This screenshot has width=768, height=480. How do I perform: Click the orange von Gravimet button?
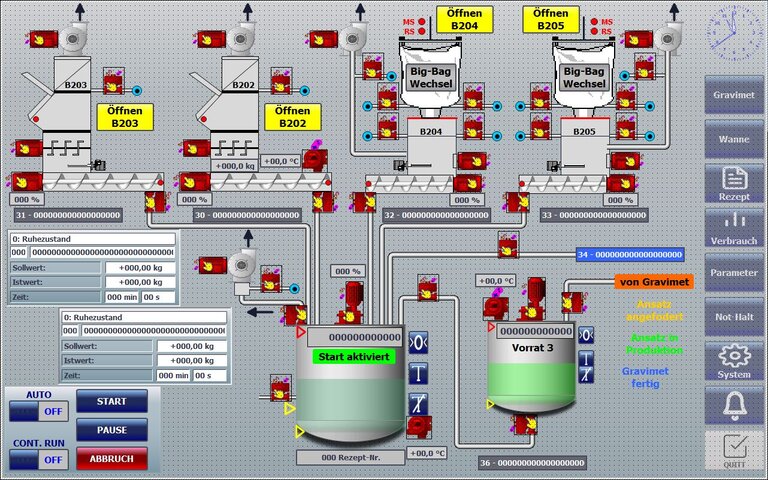click(654, 282)
